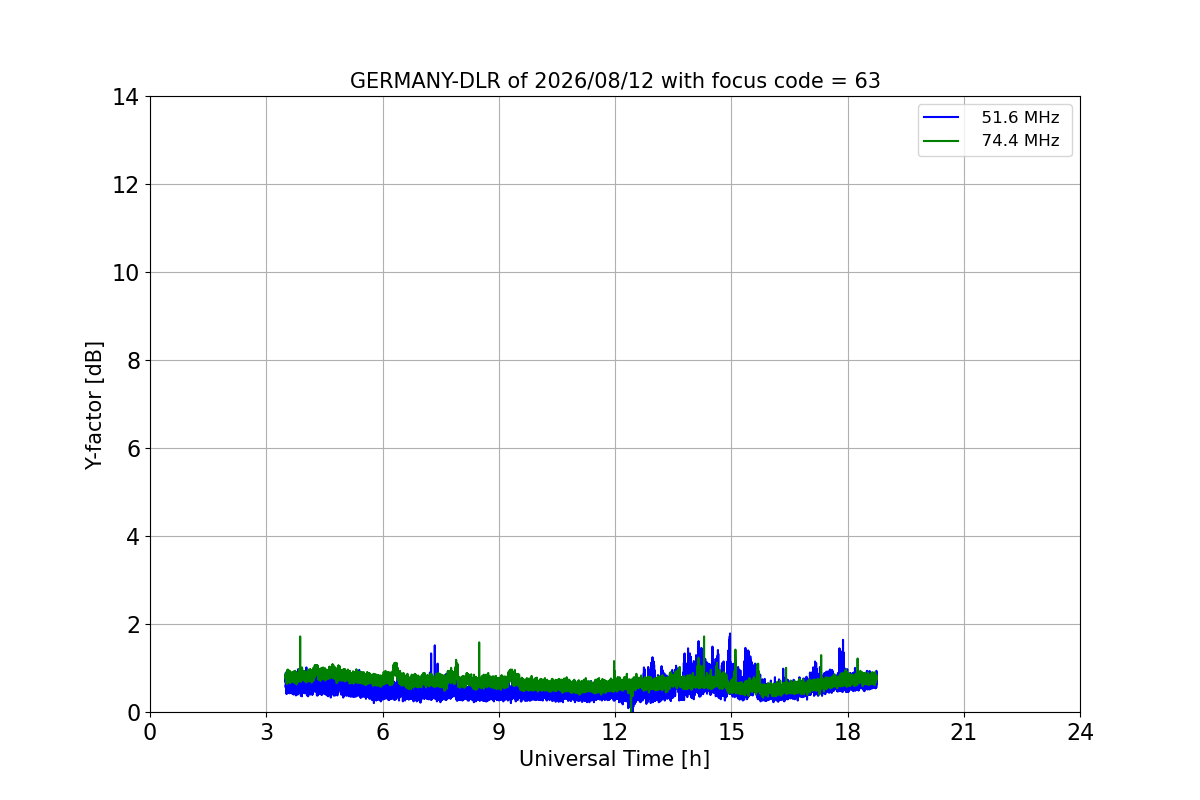Viewport: 1200px width, 800px height.
Task: Click the x-axis tick label 12
Action: (x=615, y=732)
